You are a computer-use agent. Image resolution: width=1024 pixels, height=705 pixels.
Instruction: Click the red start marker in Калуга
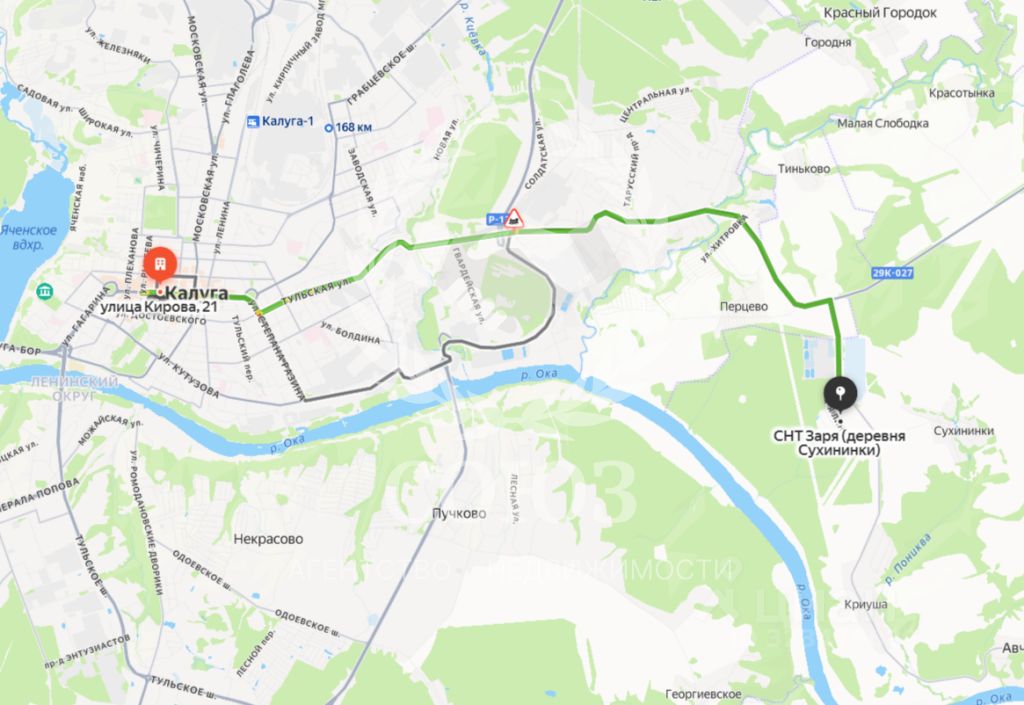pos(160,265)
